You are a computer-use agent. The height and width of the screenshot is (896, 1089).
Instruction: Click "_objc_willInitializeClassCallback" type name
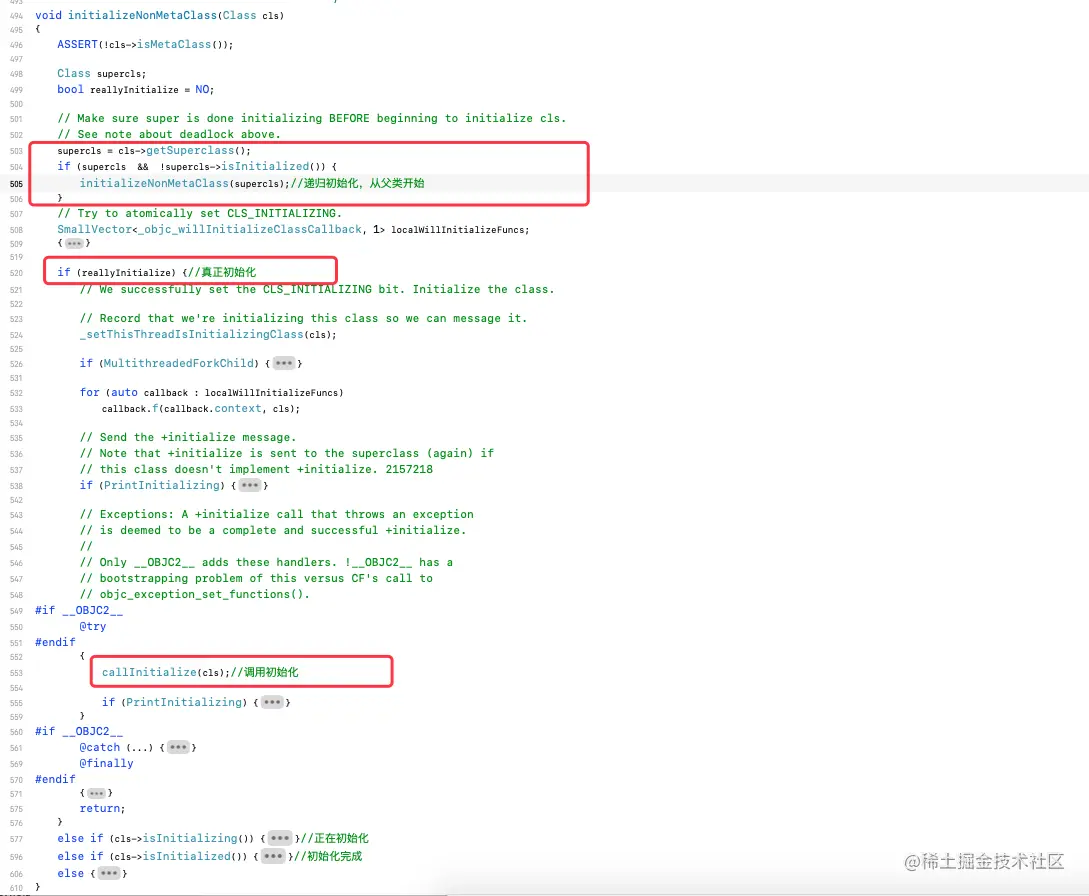[x=250, y=229]
